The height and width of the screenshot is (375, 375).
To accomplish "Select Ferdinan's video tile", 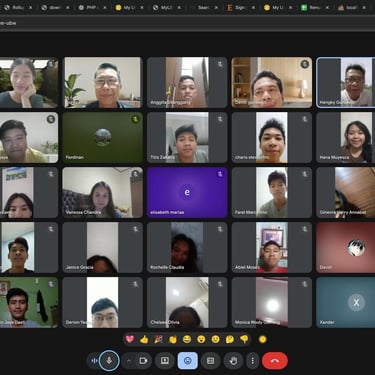I will (x=102, y=137).
